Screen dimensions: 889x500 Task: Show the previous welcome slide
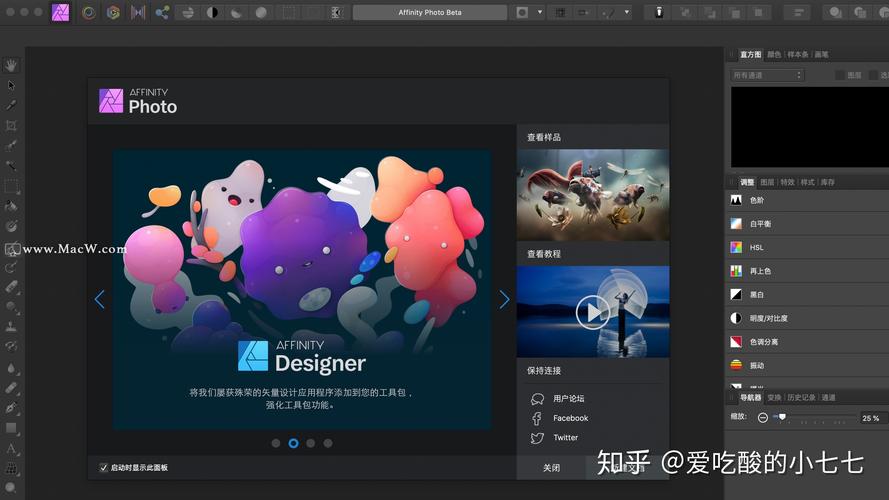coord(100,299)
